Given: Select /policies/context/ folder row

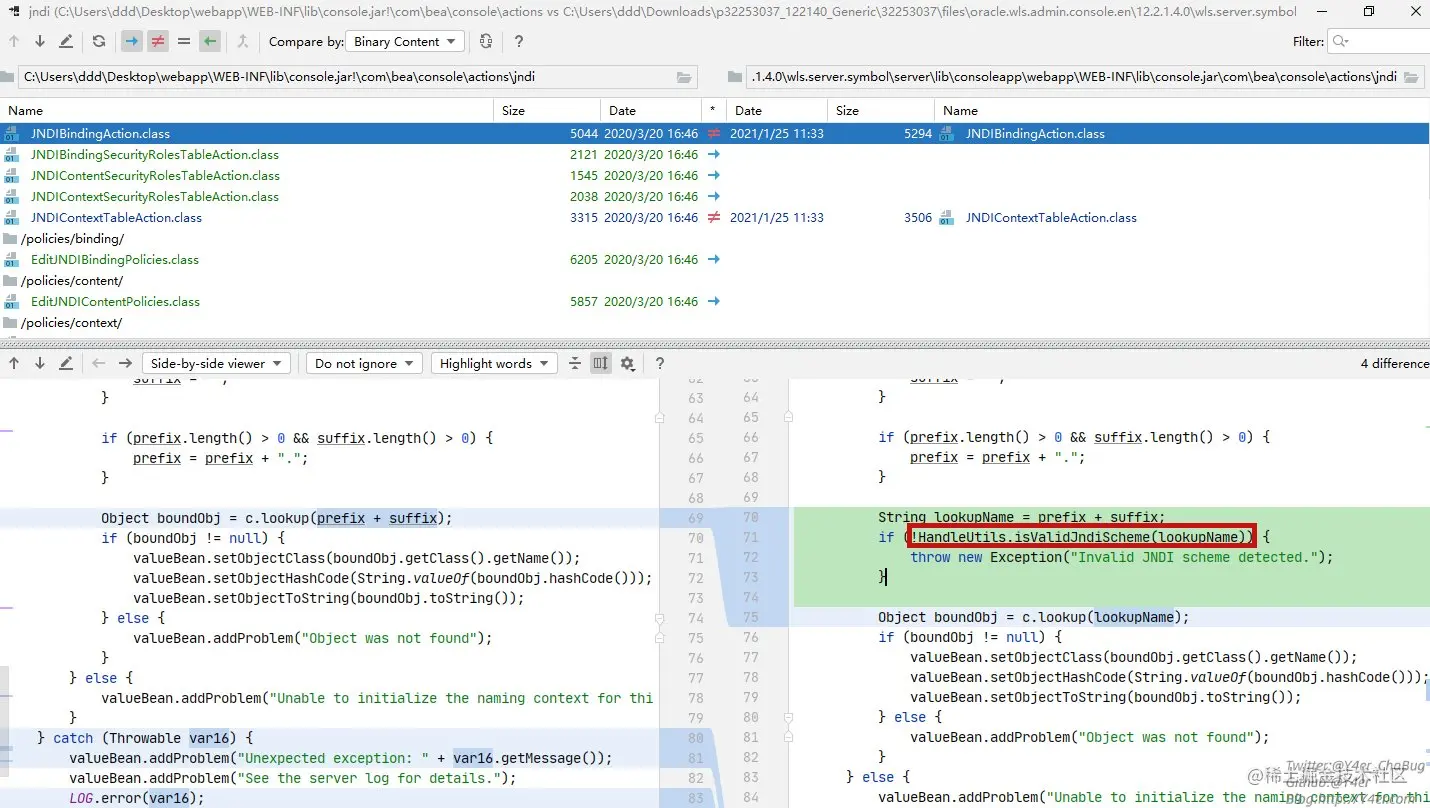Looking at the screenshot, I should 72,323.
